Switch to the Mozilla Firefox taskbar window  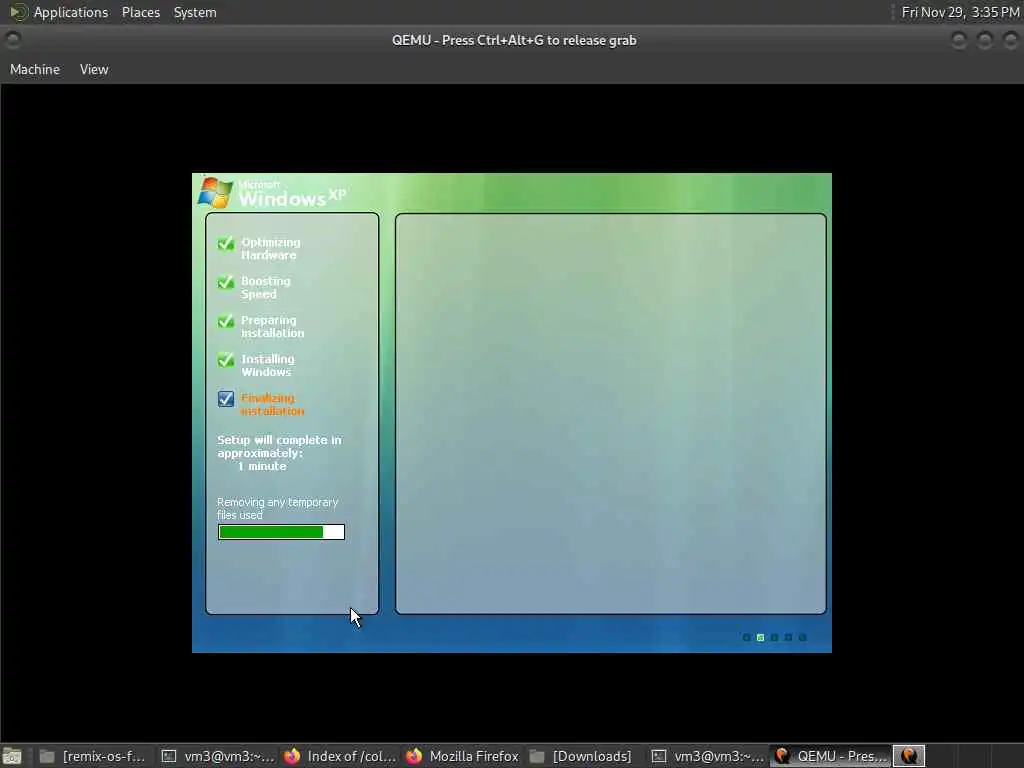(x=462, y=756)
